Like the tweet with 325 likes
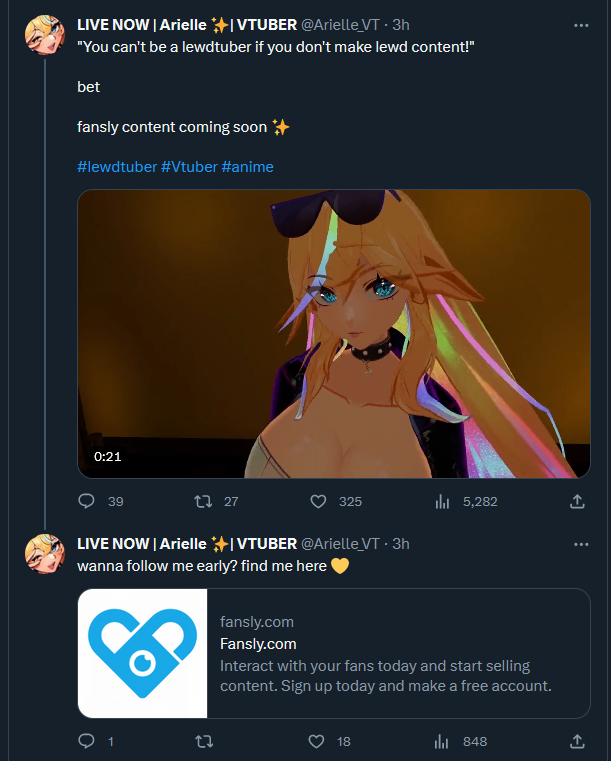This screenshot has height=761, width=611. pos(319,501)
